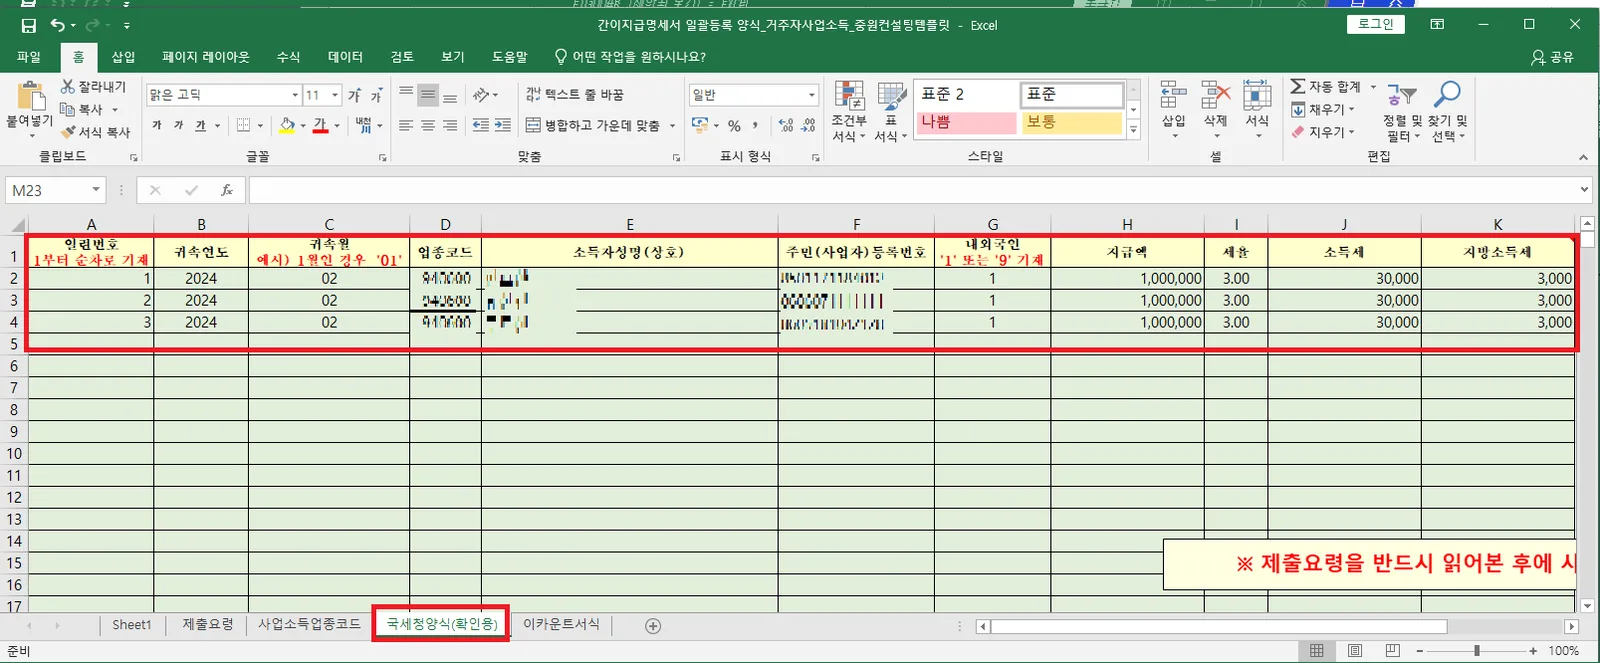1600x663 pixels.
Task: Switch to the 수식 ribbon tab
Action: [288, 57]
